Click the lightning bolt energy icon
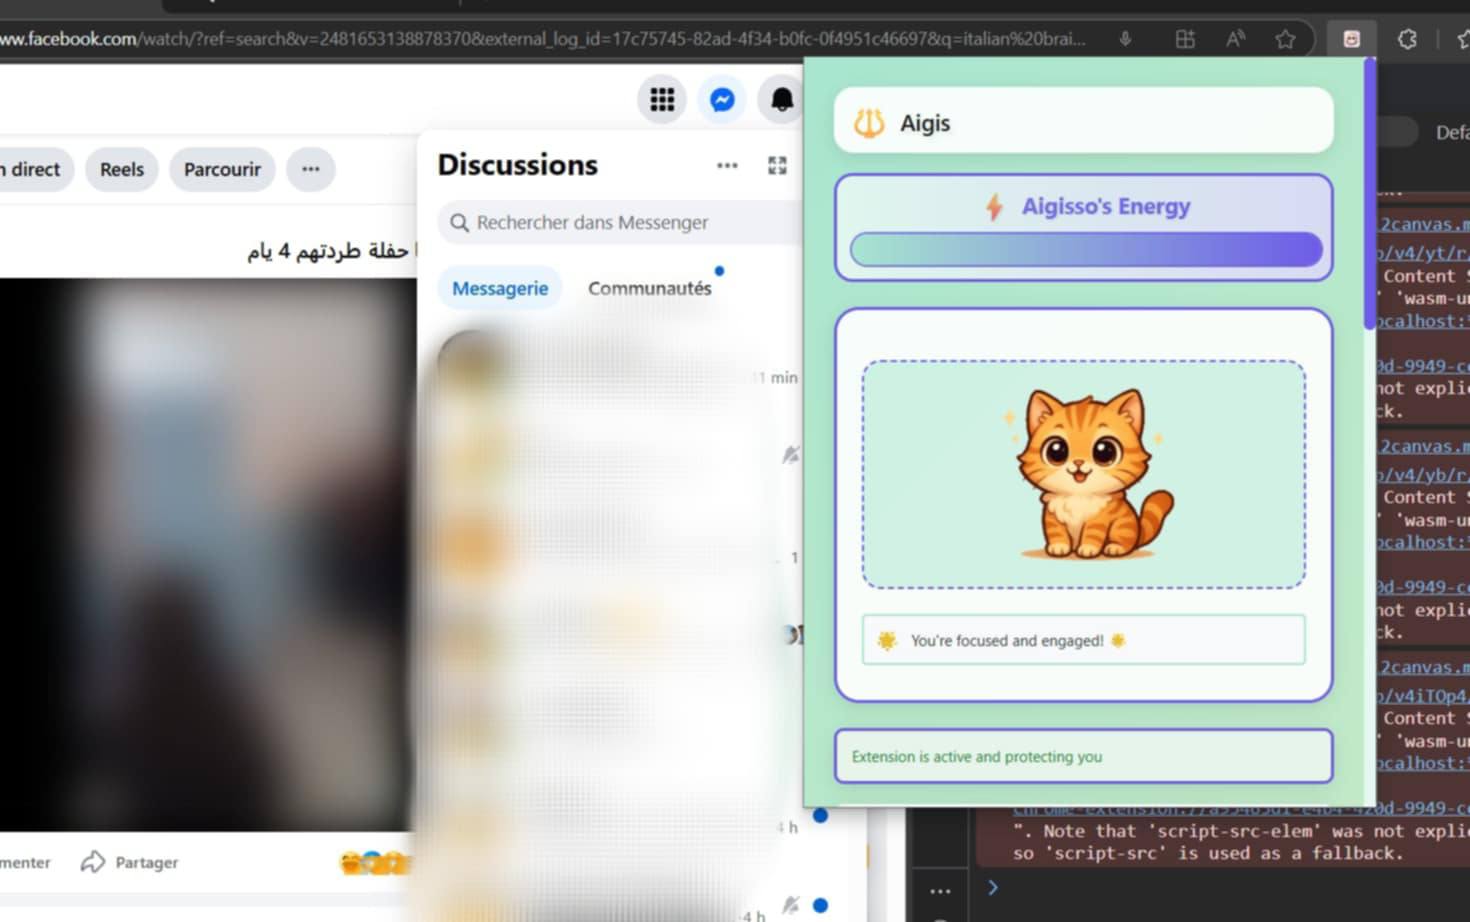 (994, 207)
